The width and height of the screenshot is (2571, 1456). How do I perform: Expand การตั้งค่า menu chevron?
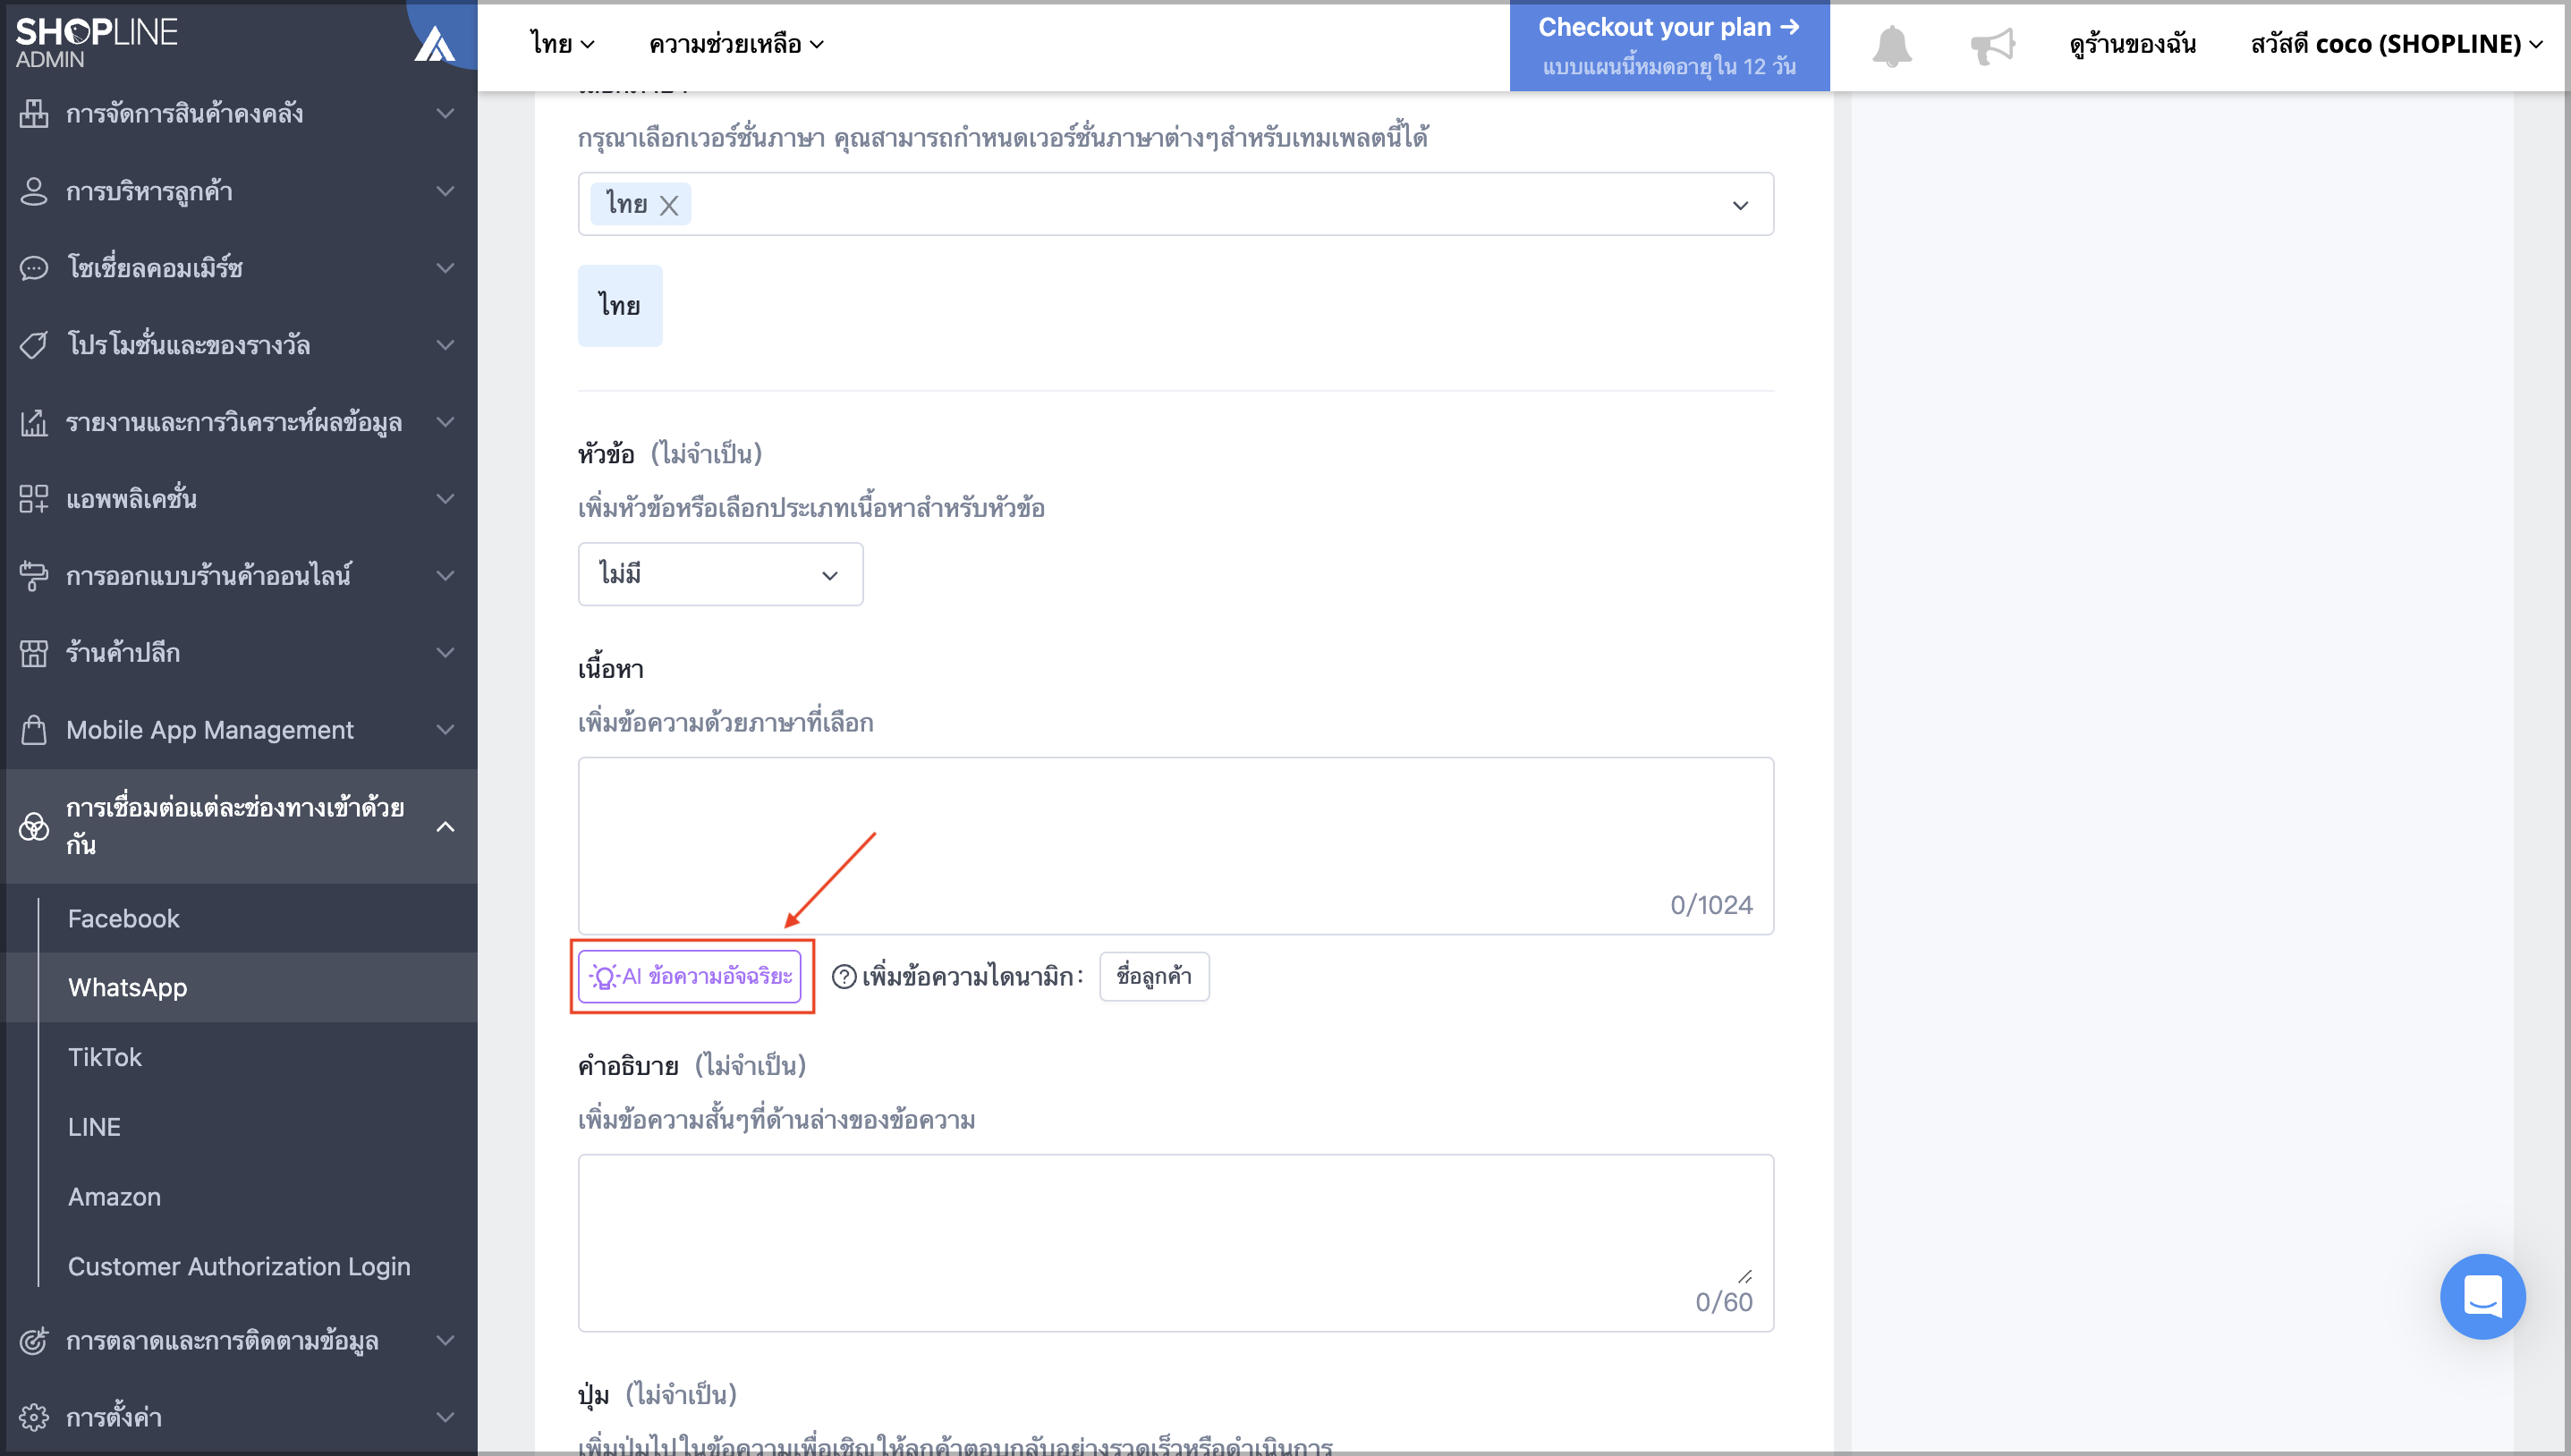pos(446,1417)
